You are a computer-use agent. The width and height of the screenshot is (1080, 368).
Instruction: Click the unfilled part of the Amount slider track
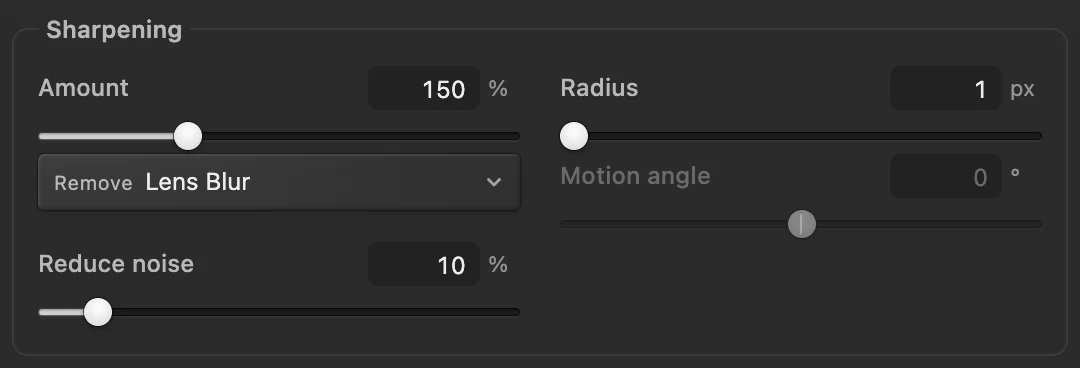click(361, 136)
